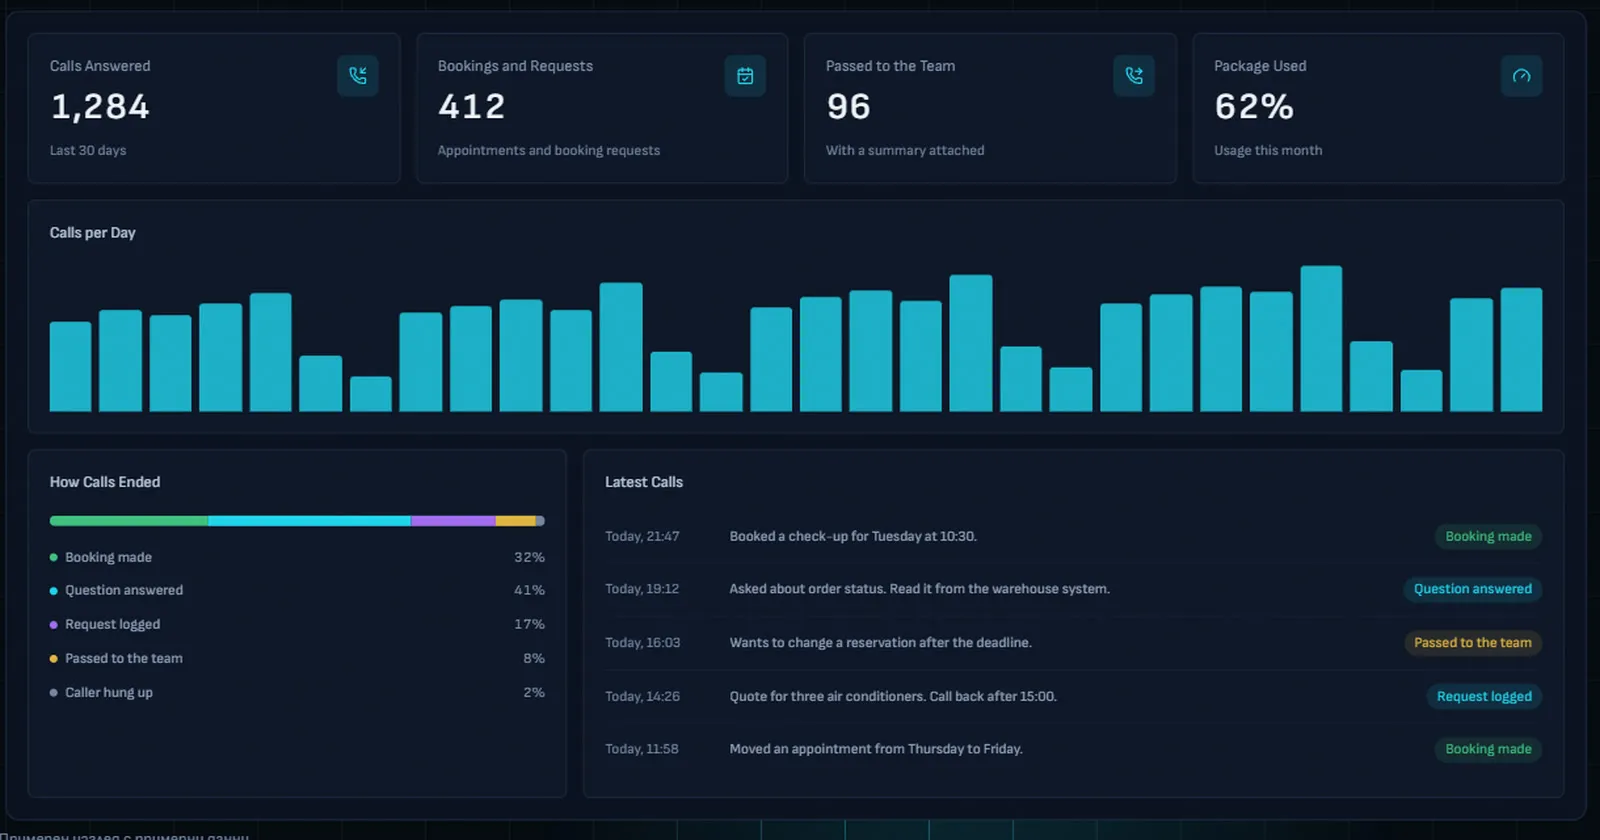Viewport: 1600px width, 840px height.
Task: Click the 'How Calls Ended' heading
Action: tap(105, 482)
